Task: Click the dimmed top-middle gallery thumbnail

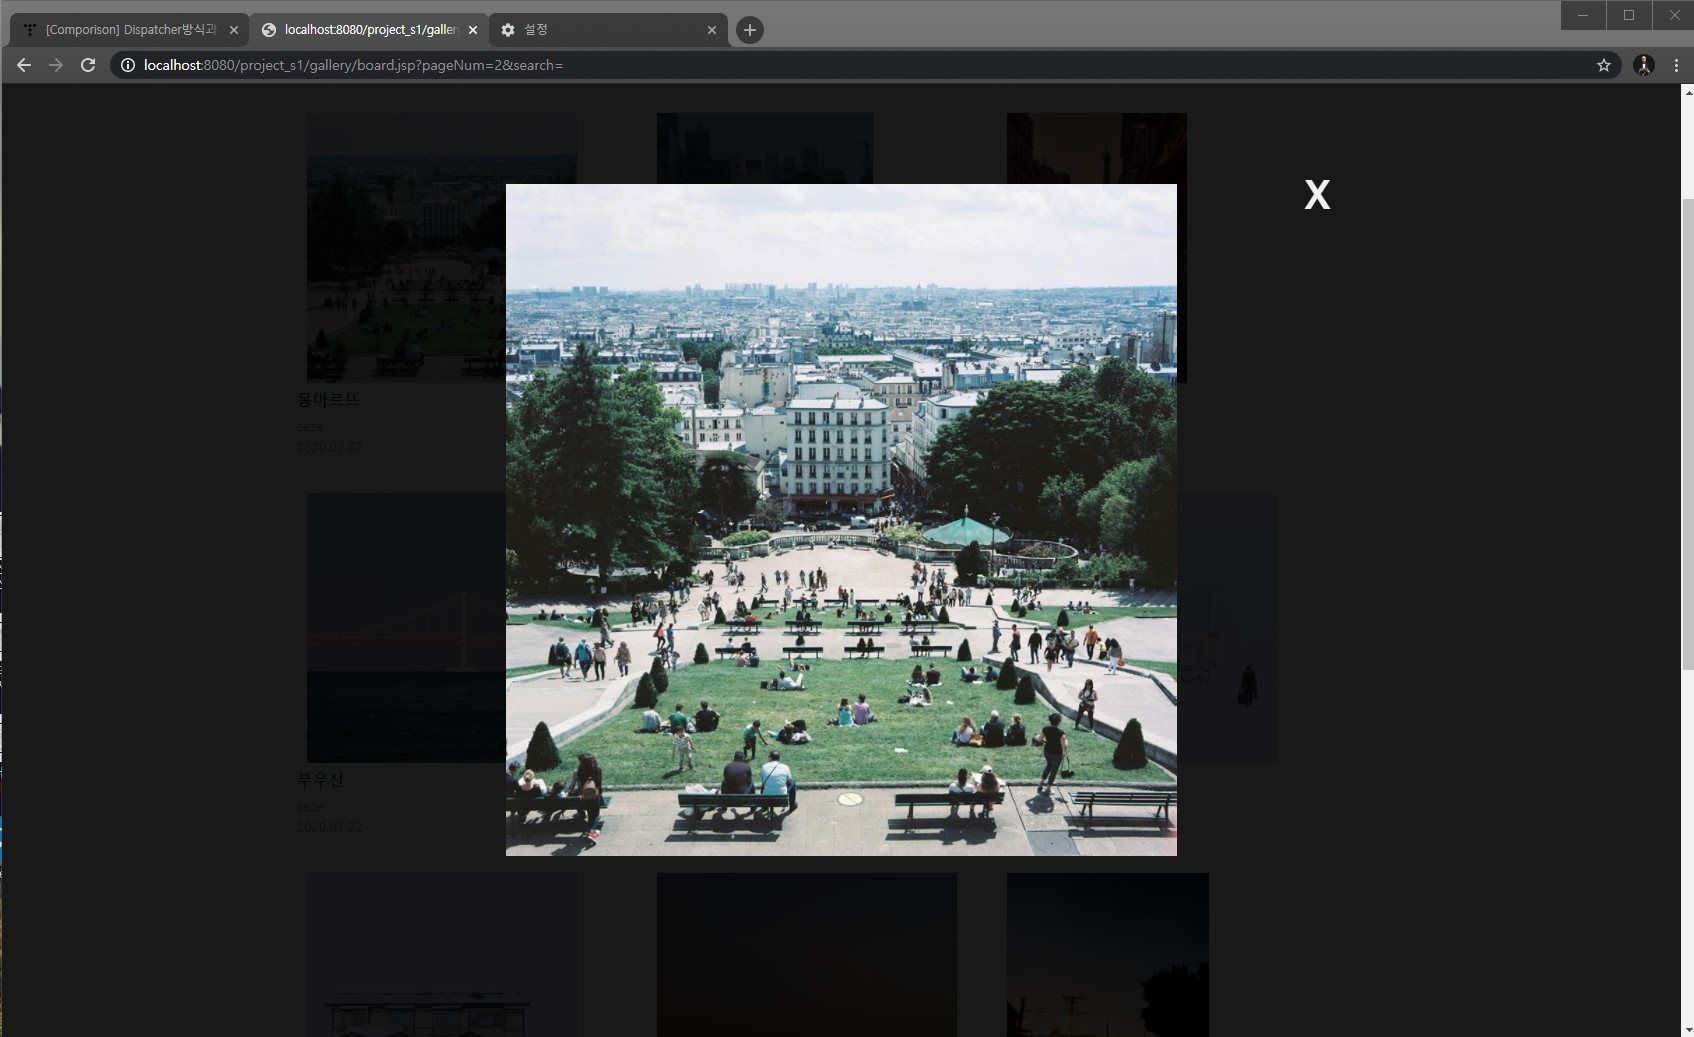Action: [765, 148]
